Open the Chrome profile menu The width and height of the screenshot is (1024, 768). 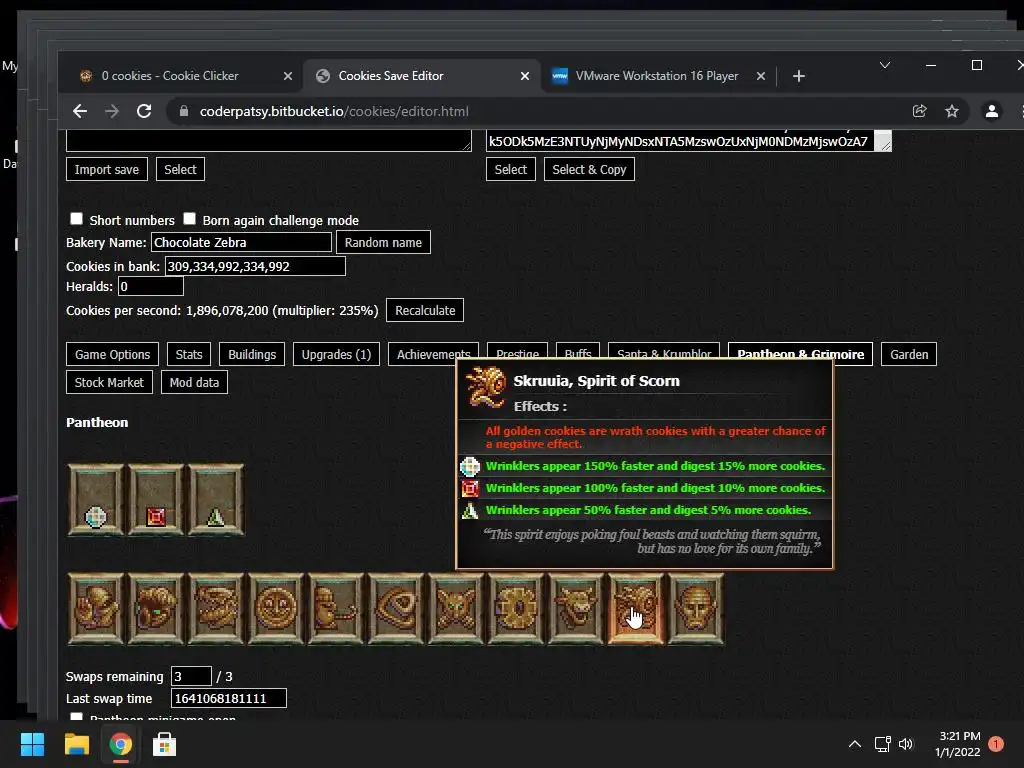point(991,111)
